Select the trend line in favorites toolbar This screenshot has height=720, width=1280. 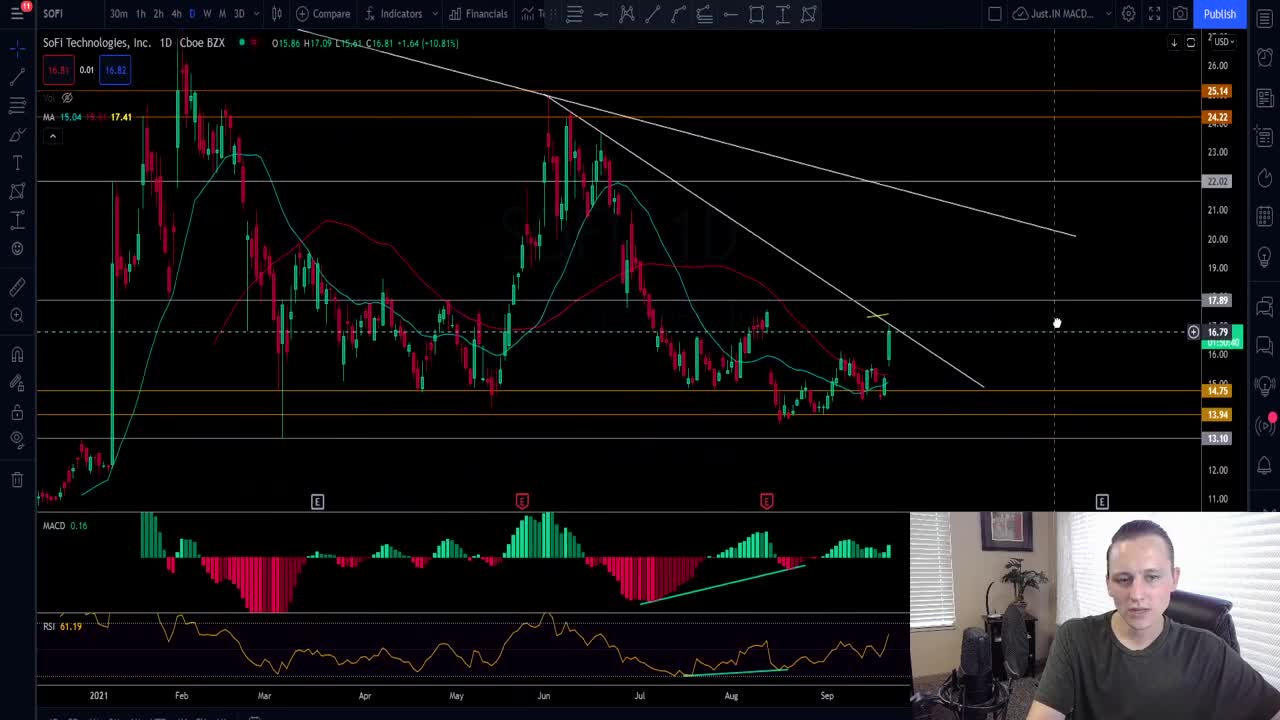coord(653,14)
